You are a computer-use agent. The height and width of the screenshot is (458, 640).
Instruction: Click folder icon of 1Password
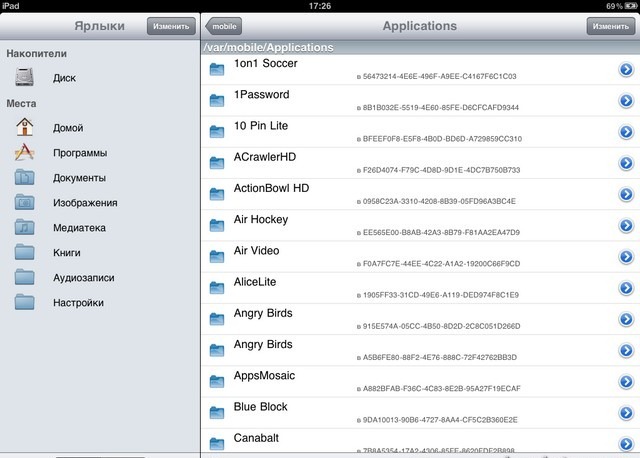217,100
